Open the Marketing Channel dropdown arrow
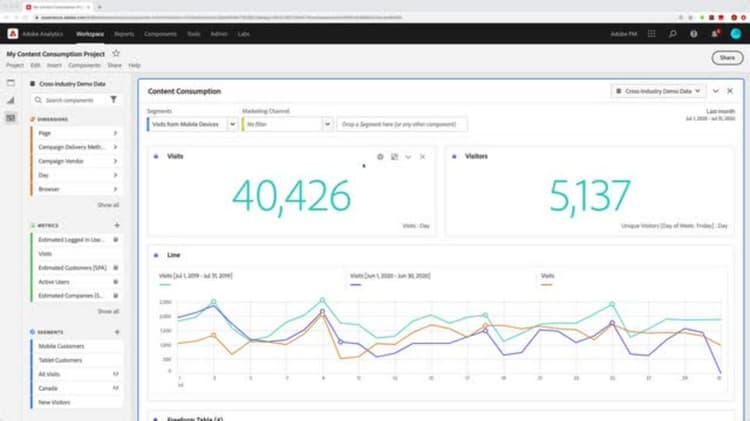Viewport: 750px width, 421px height. click(x=328, y=124)
